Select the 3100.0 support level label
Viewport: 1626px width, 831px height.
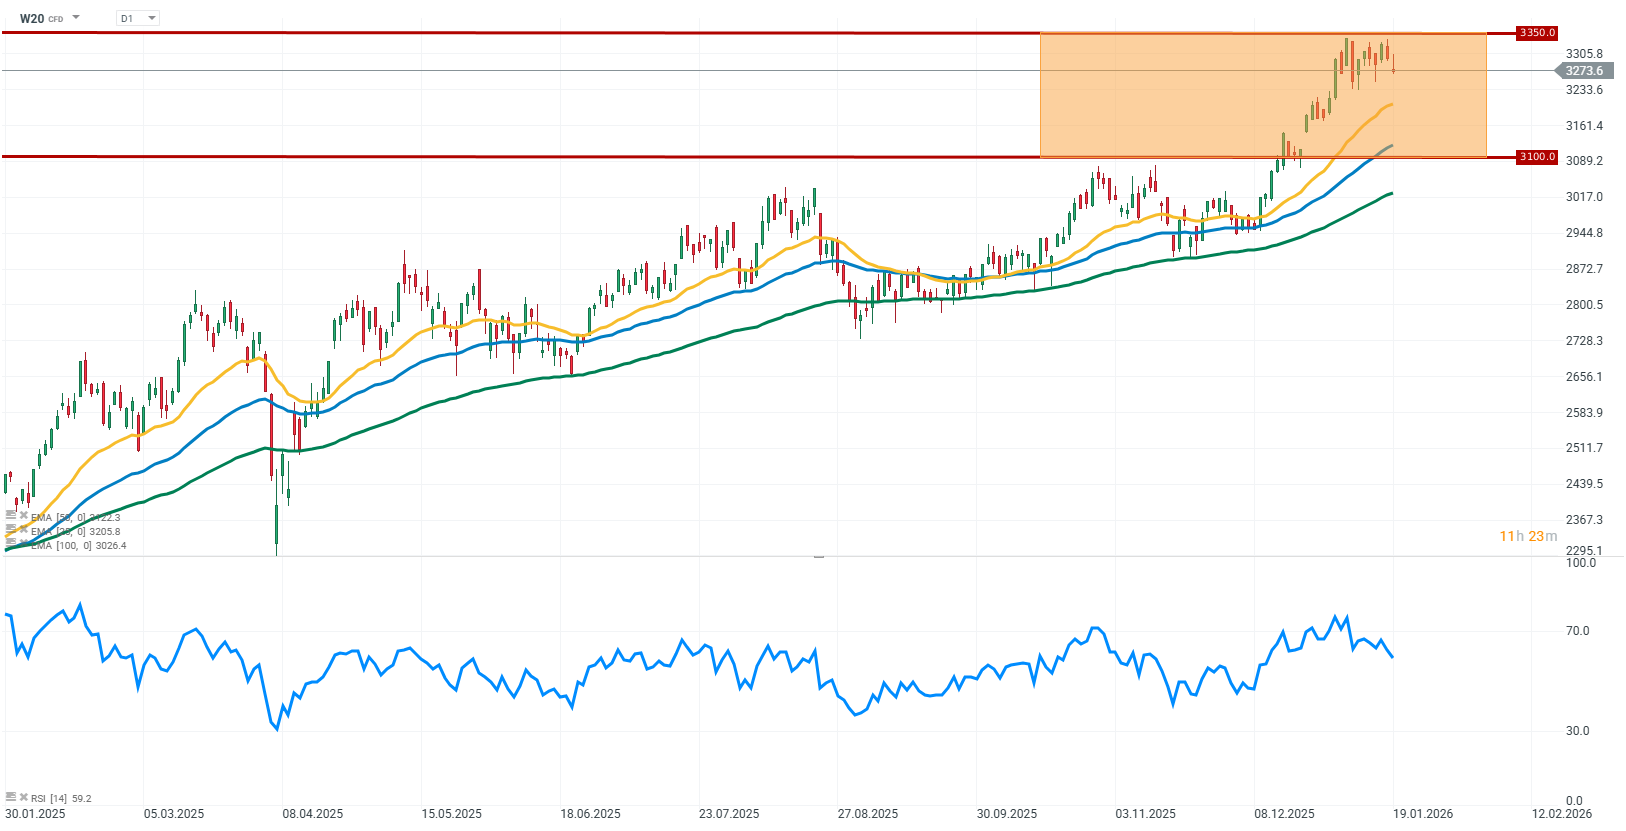click(1537, 157)
